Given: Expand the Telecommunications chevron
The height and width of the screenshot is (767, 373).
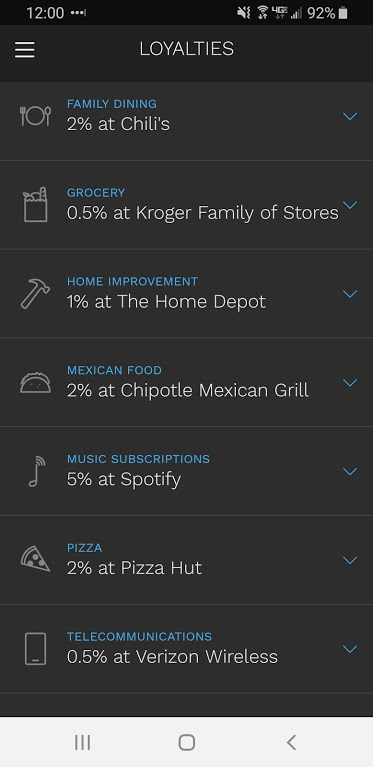Looking at the screenshot, I should pyautogui.click(x=350, y=649).
